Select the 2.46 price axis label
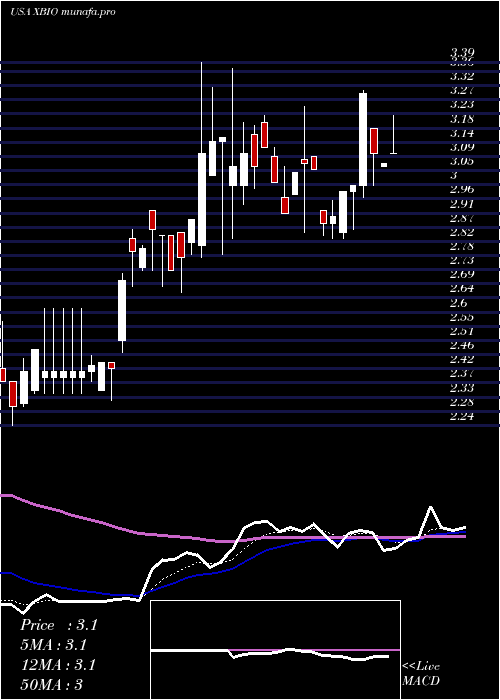This screenshot has width=500, height=700. (462, 346)
